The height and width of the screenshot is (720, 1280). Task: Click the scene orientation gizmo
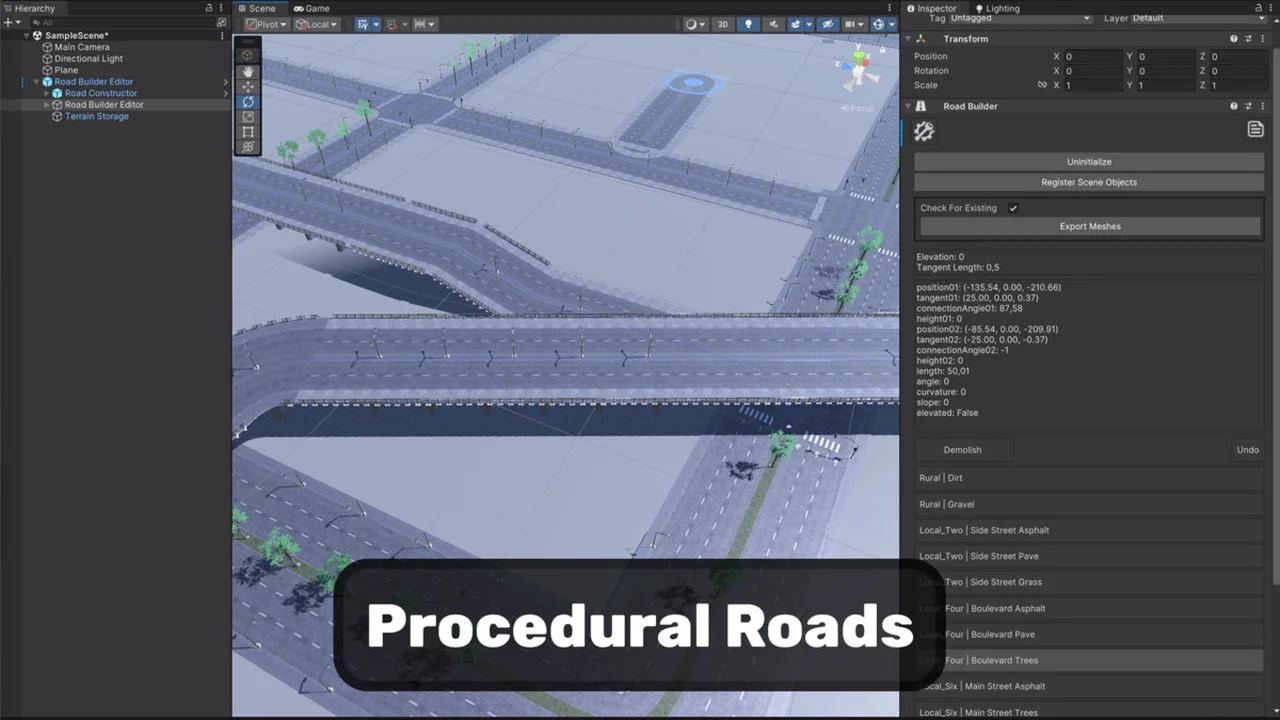(x=858, y=72)
